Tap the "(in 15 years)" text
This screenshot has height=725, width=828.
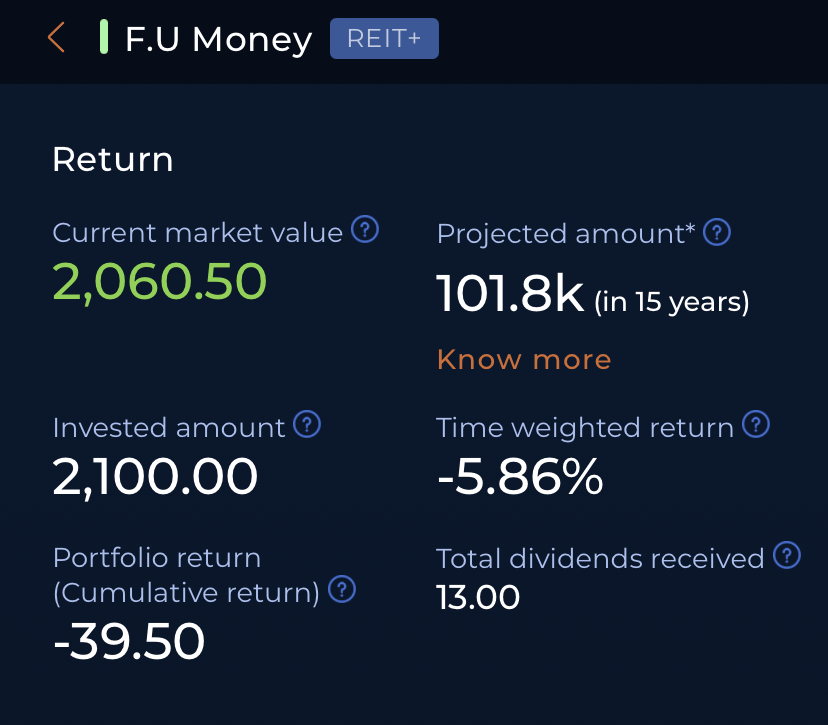click(672, 301)
